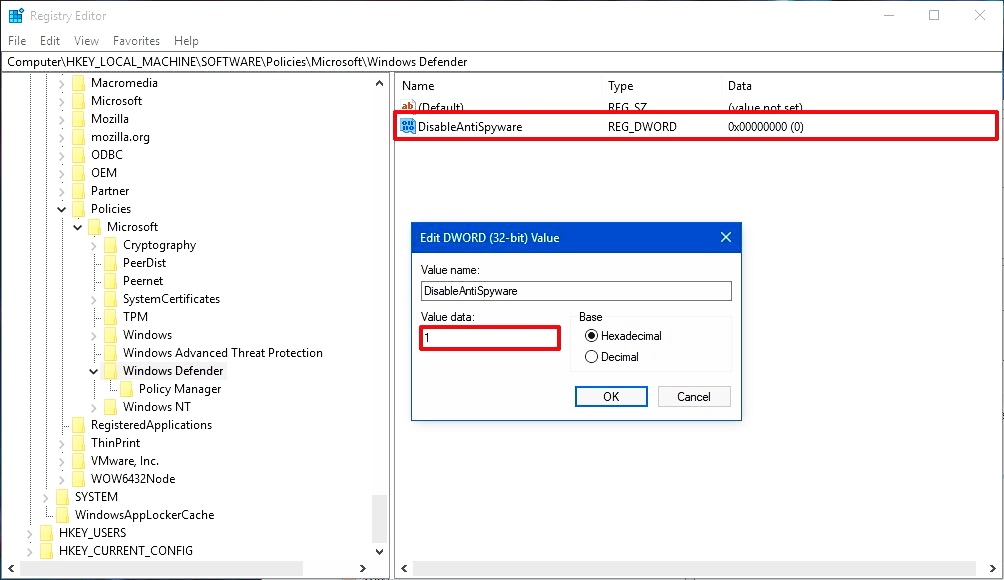Click the tree pane scroll right arrow
The width and height of the screenshot is (1004, 580).
coord(362,568)
